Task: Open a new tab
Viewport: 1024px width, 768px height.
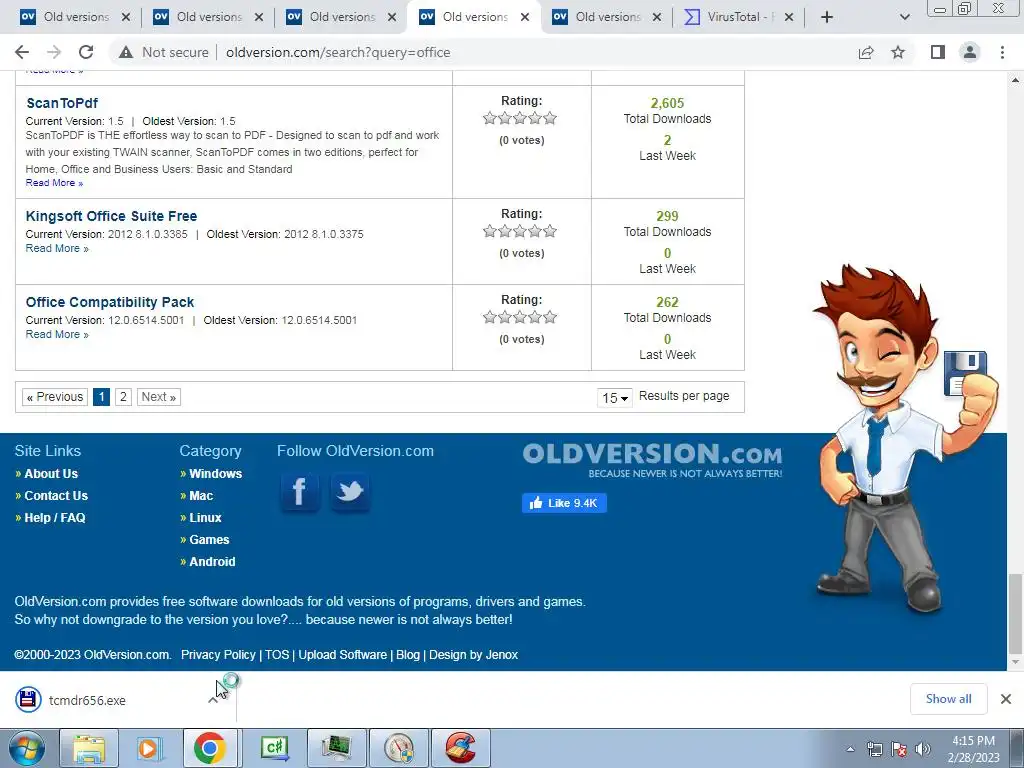Action: pos(827,17)
